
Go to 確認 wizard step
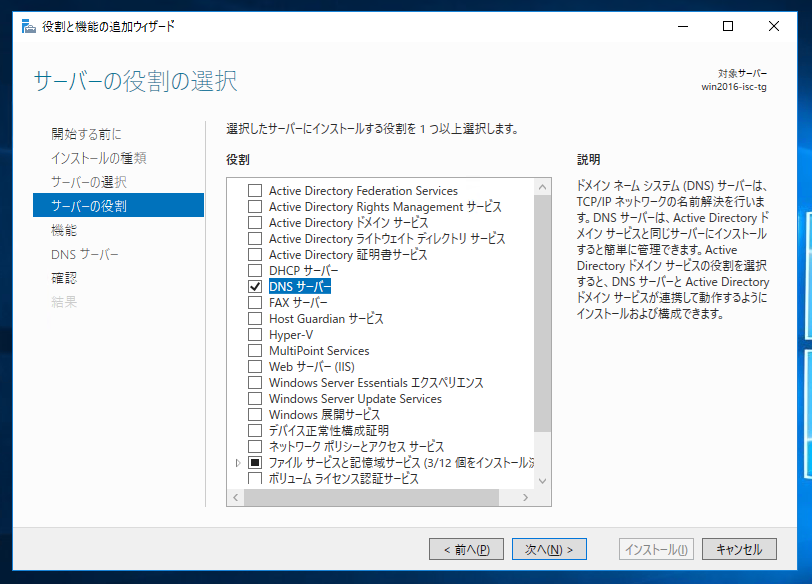[64, 278]
